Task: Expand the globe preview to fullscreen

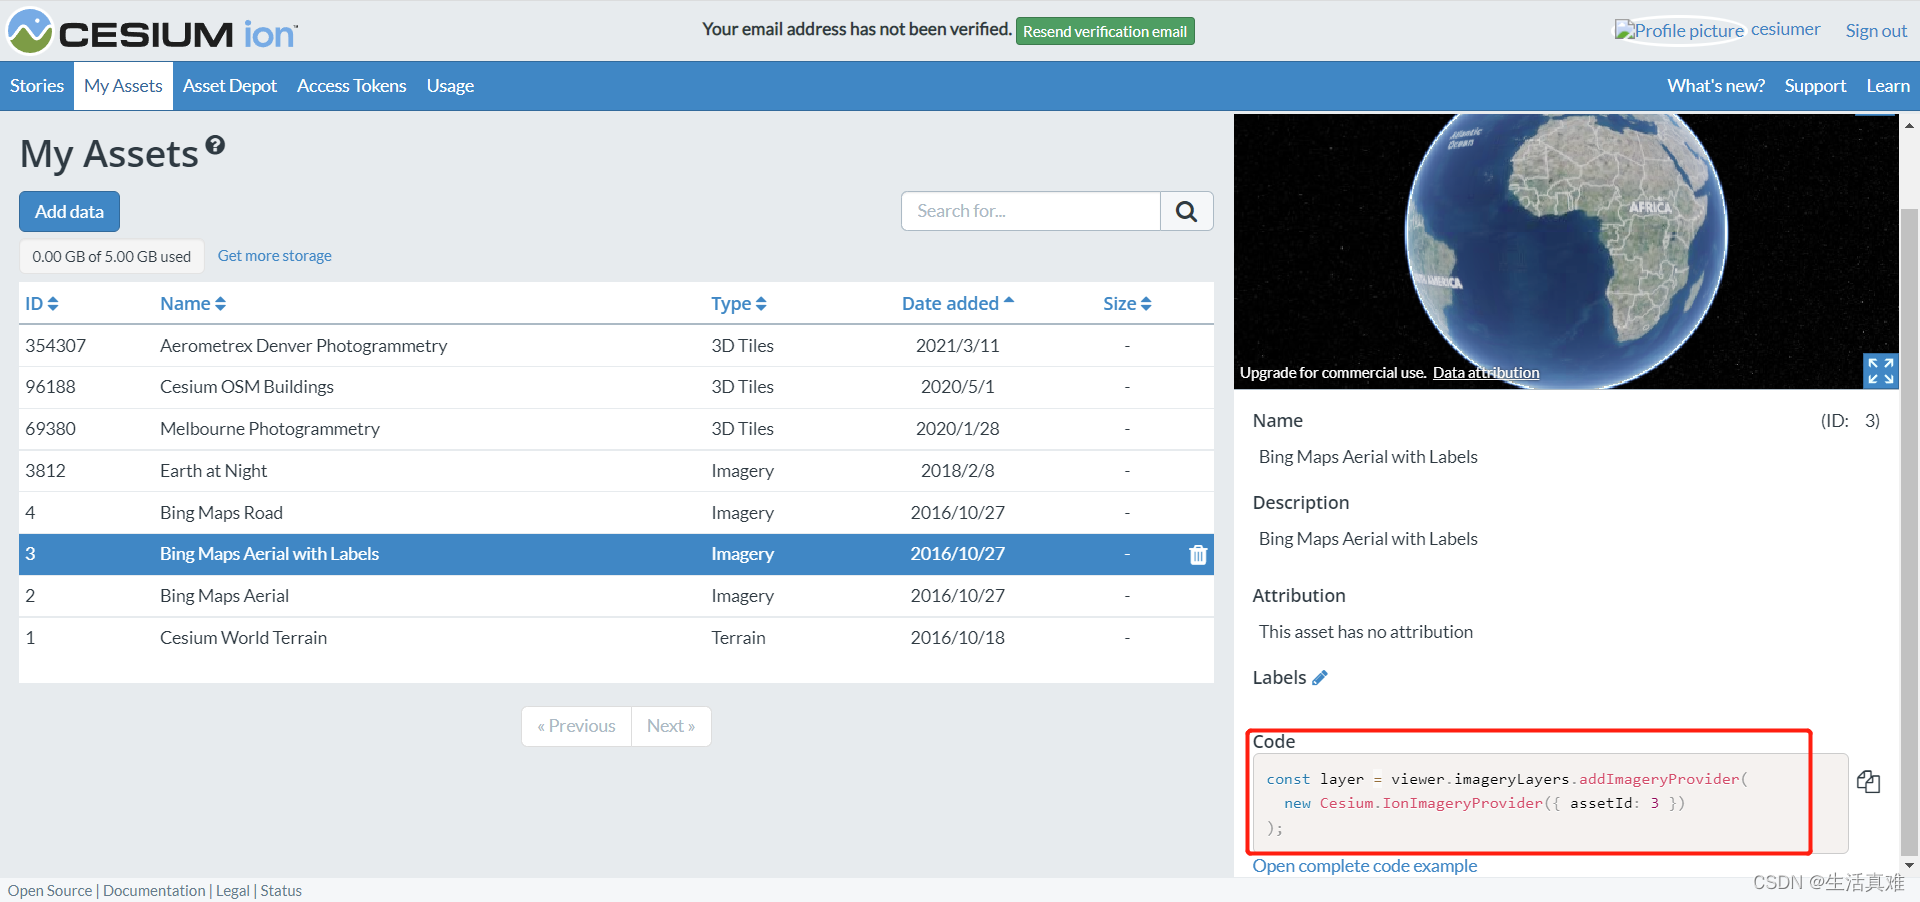Action: pyautogui.click(x=1880, y=371)
